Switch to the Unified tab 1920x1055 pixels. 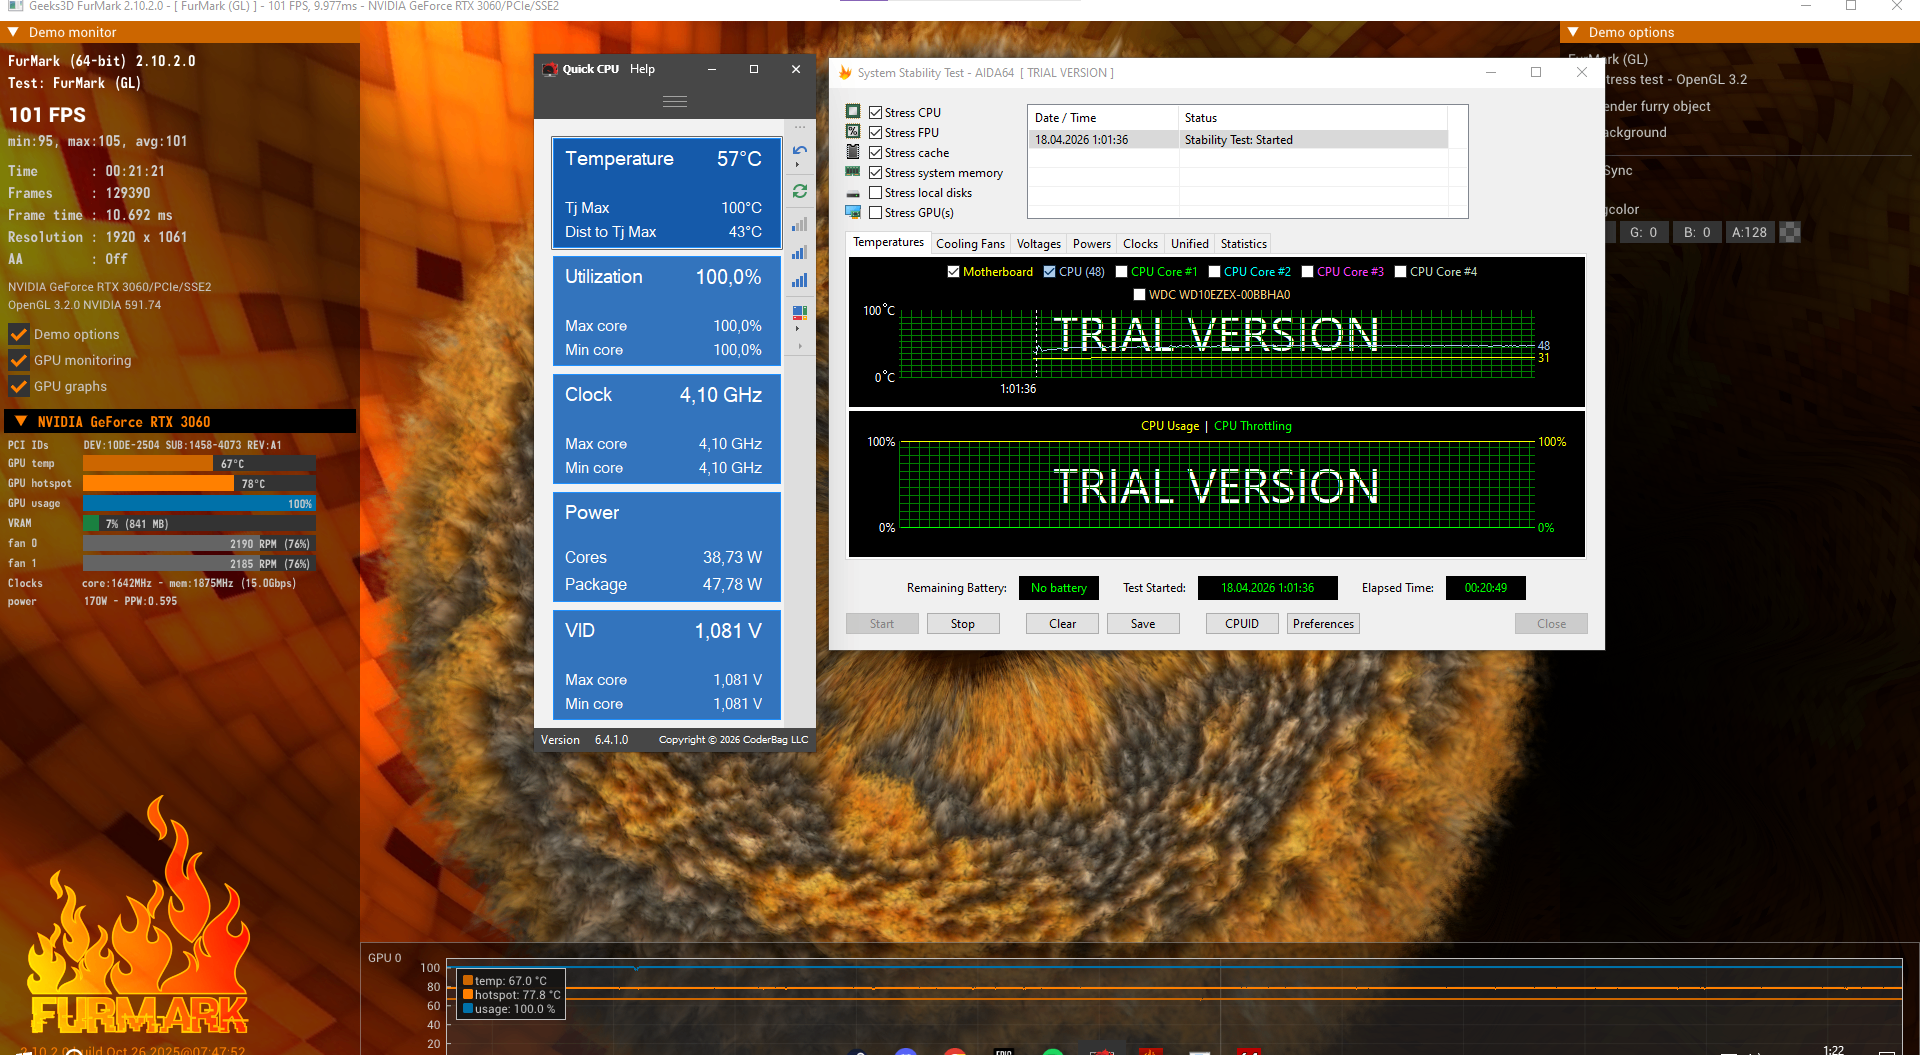[1190, 244]
